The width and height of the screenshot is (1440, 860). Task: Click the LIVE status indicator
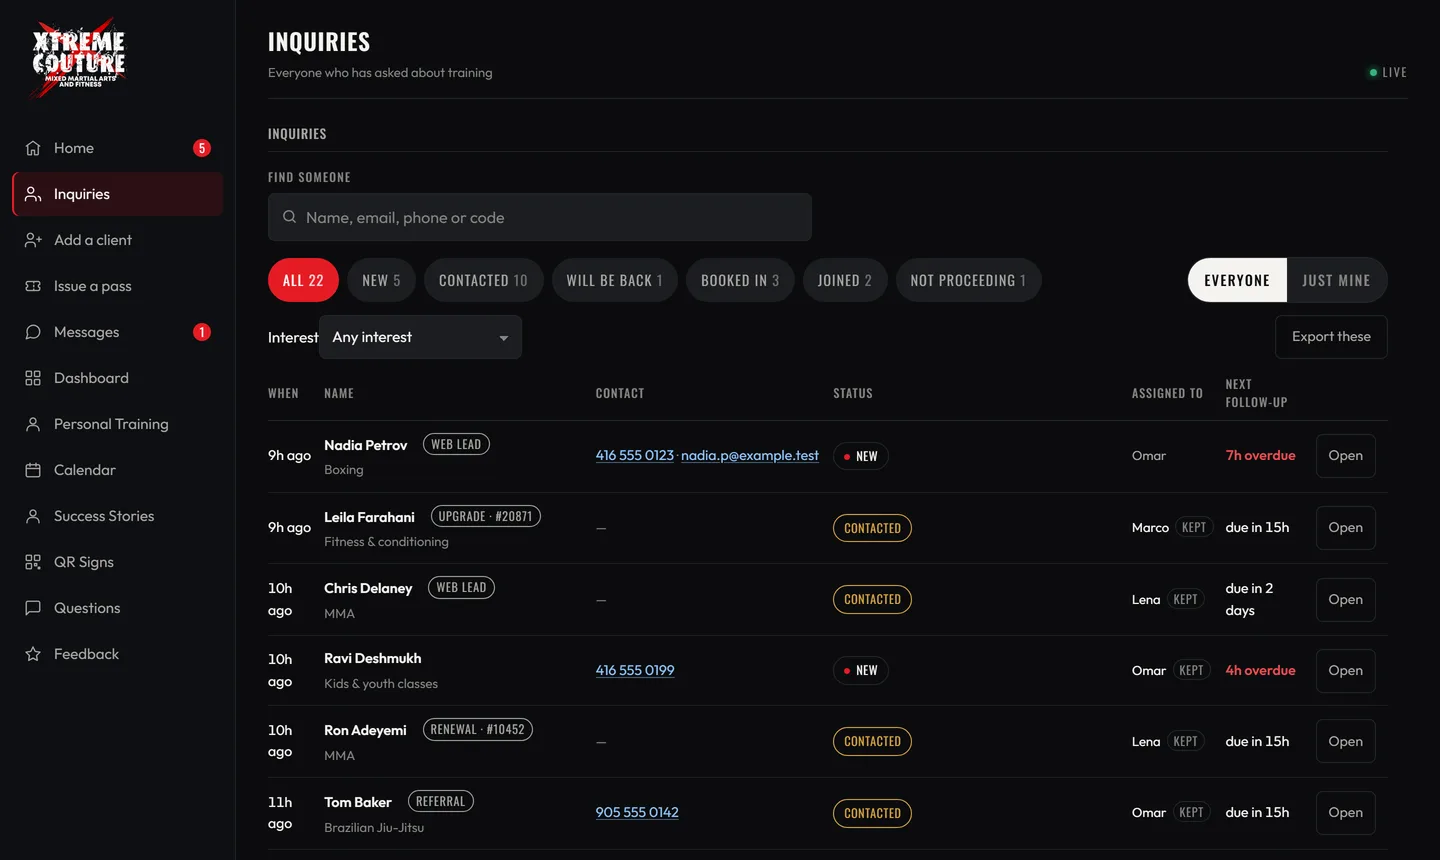(x=1388, y=72)
